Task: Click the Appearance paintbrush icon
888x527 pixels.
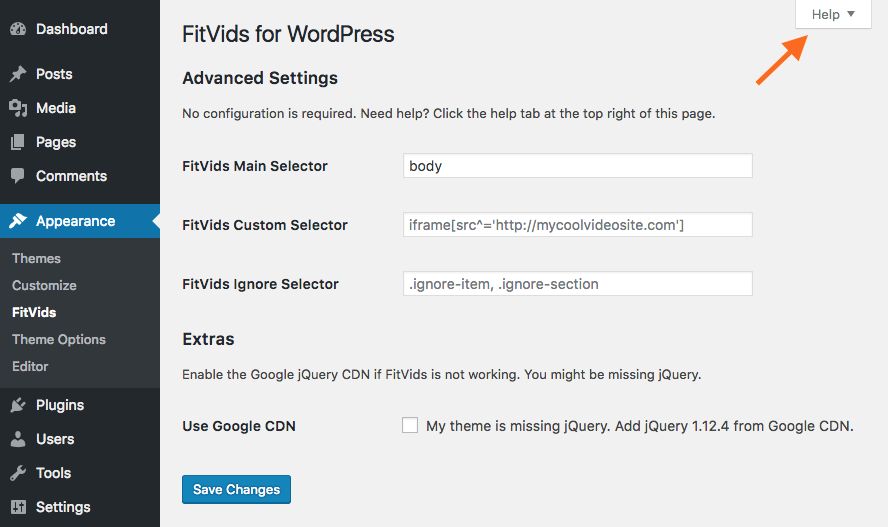Action: coord(18,221)
